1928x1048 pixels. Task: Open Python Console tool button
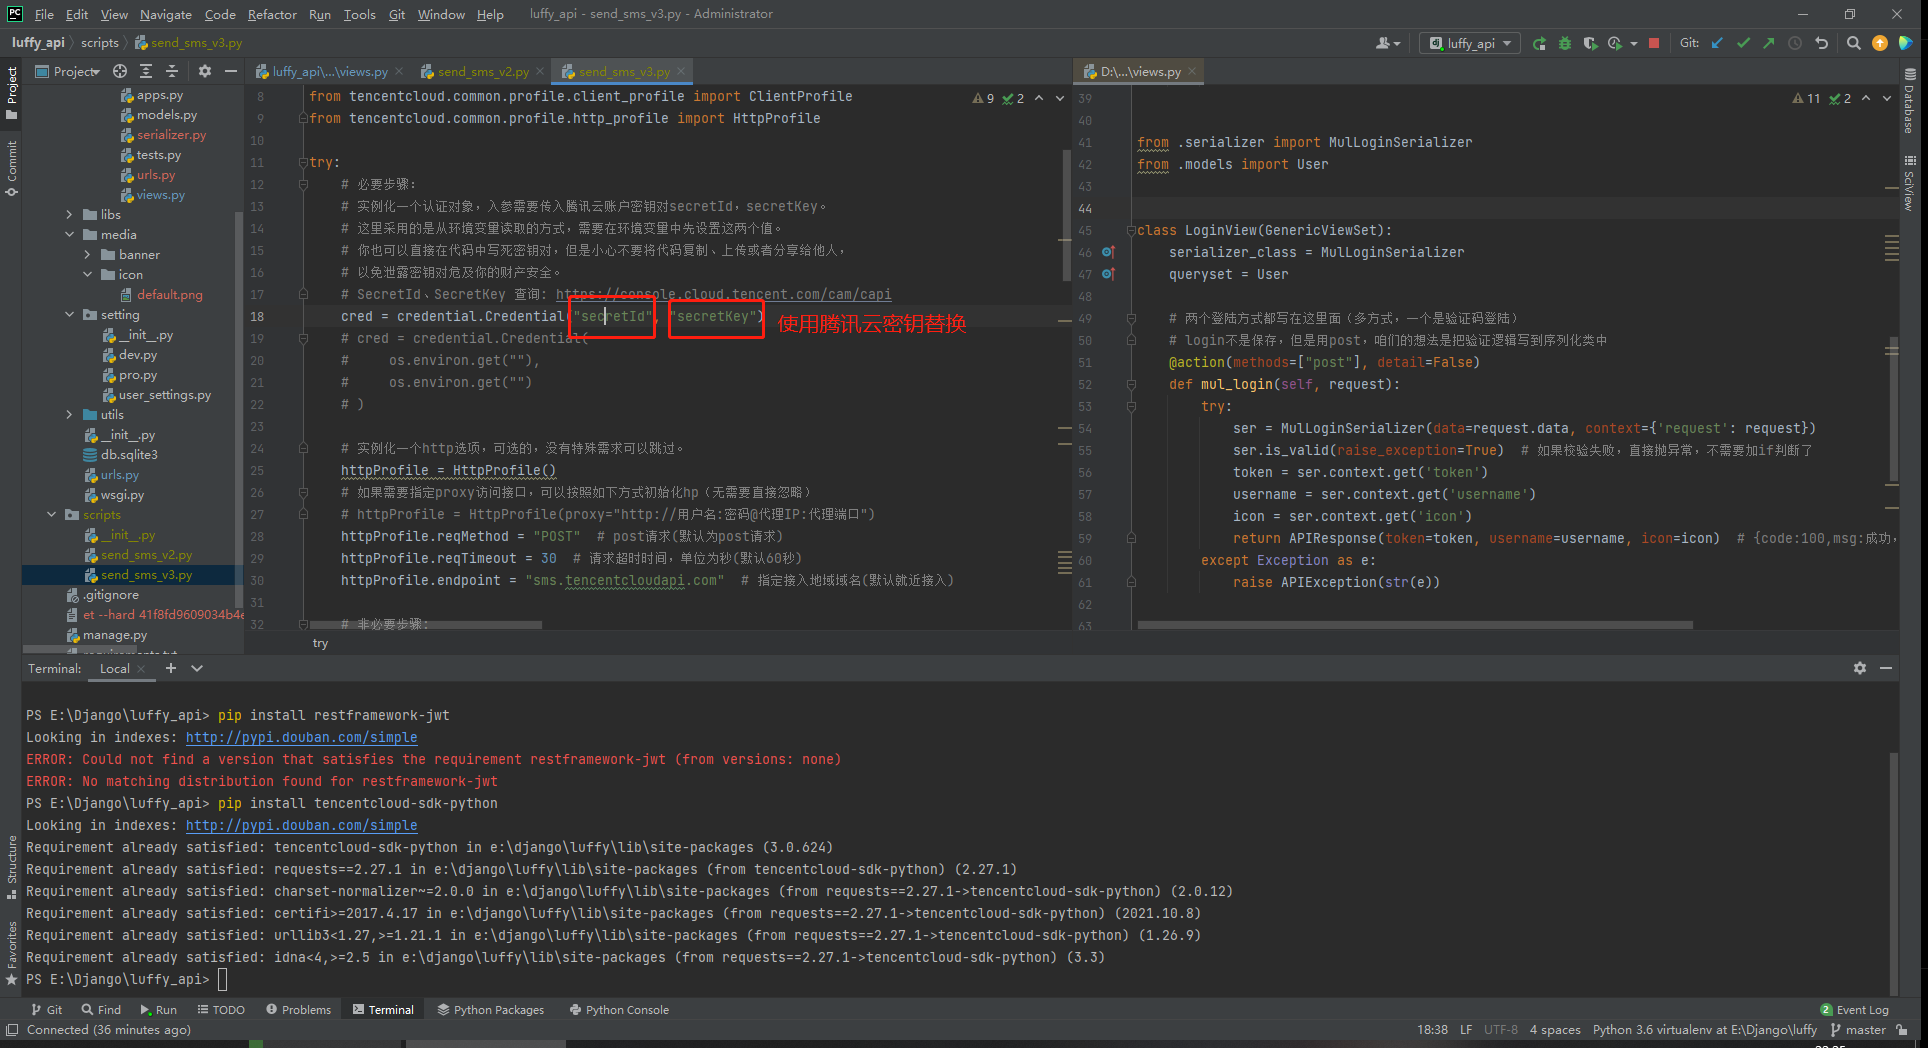tap(619, 1010)
